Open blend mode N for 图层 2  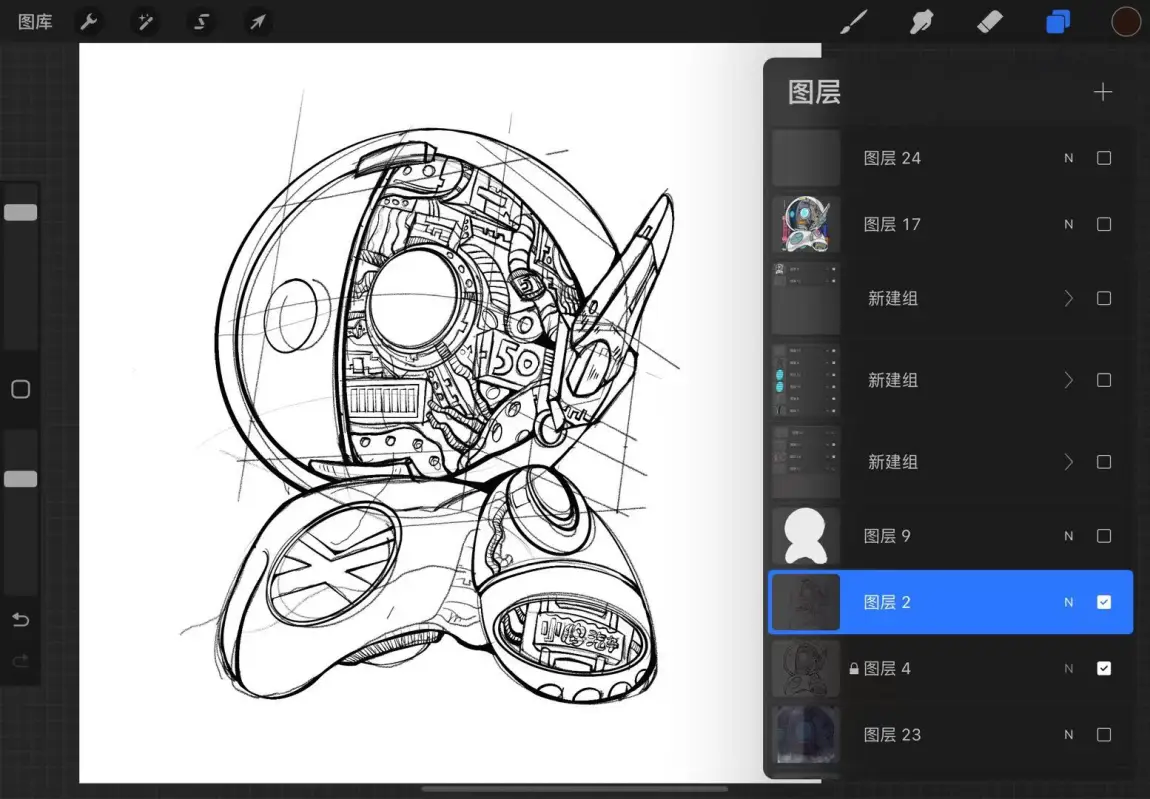pyautogui.click(x=1069, y=602)
